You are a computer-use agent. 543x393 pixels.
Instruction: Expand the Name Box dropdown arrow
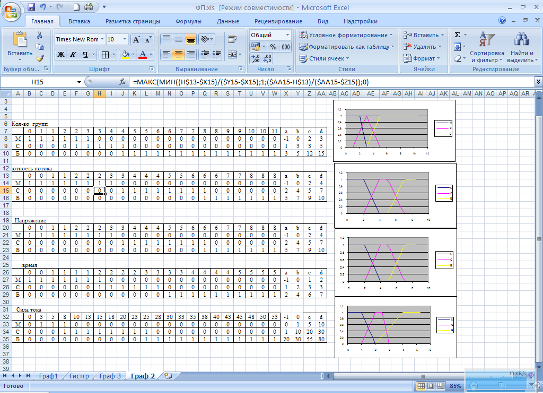[79, 82]
